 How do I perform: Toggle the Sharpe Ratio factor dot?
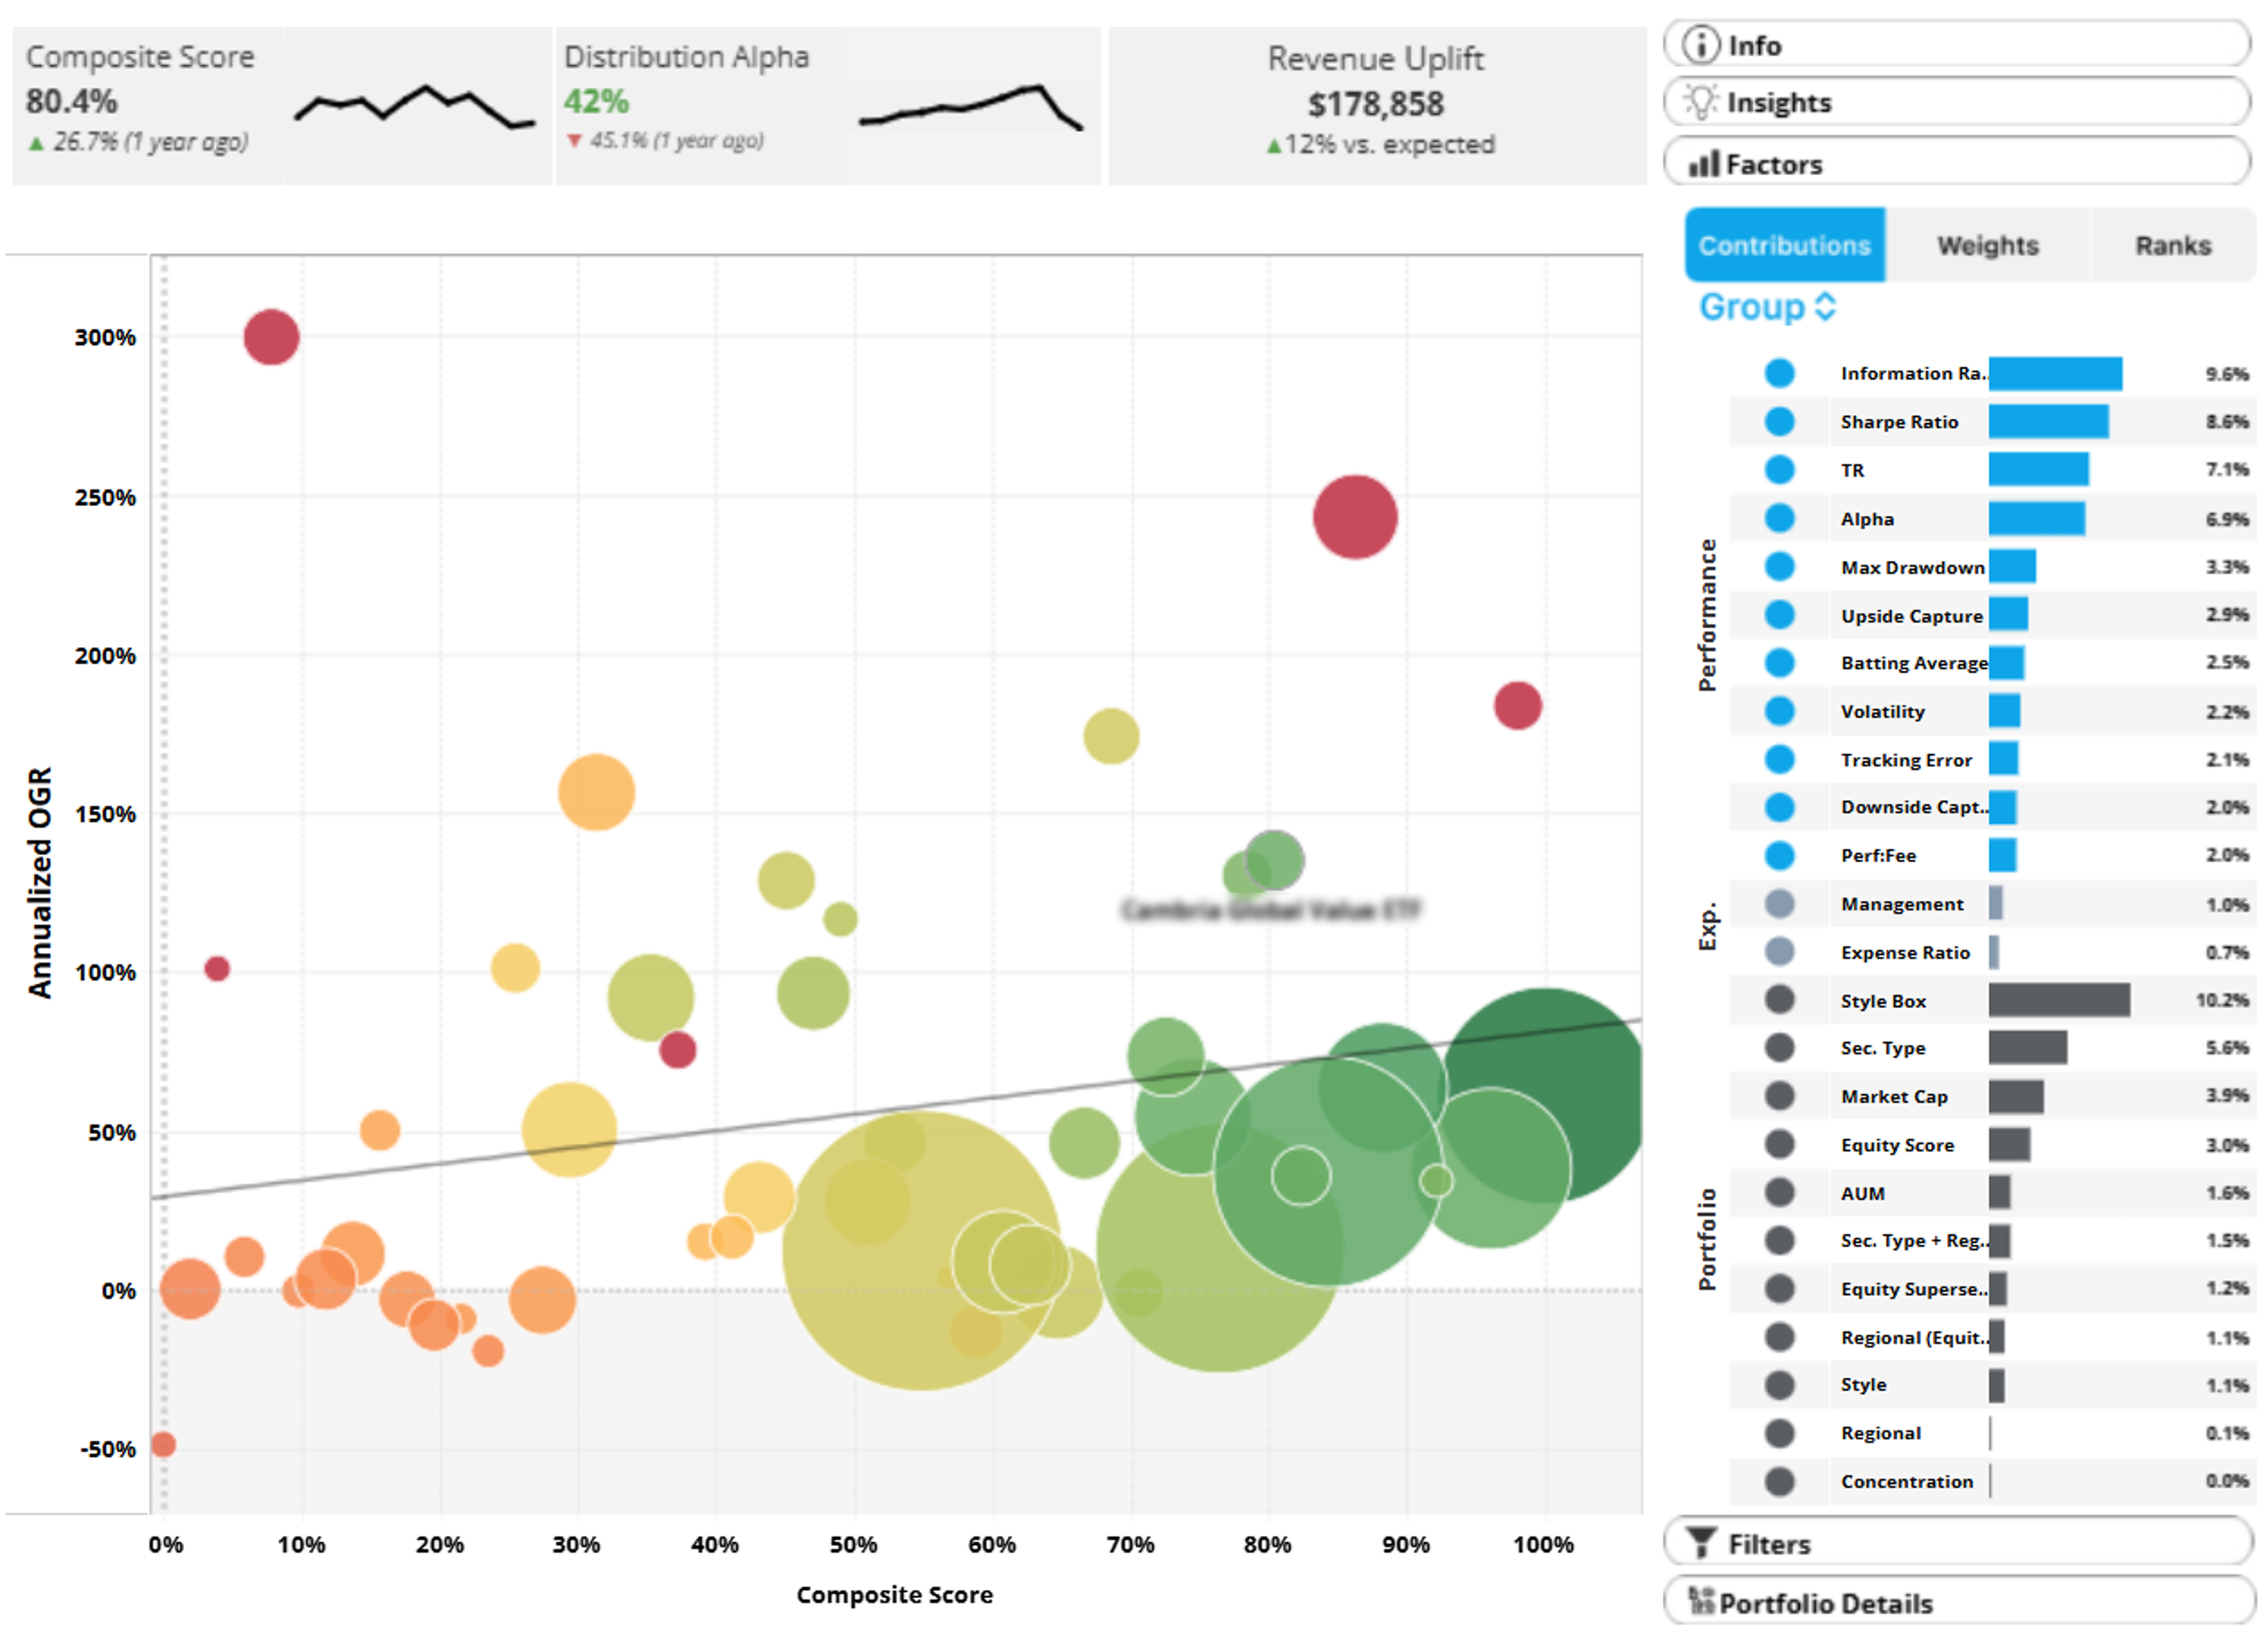pos(1779,421)
